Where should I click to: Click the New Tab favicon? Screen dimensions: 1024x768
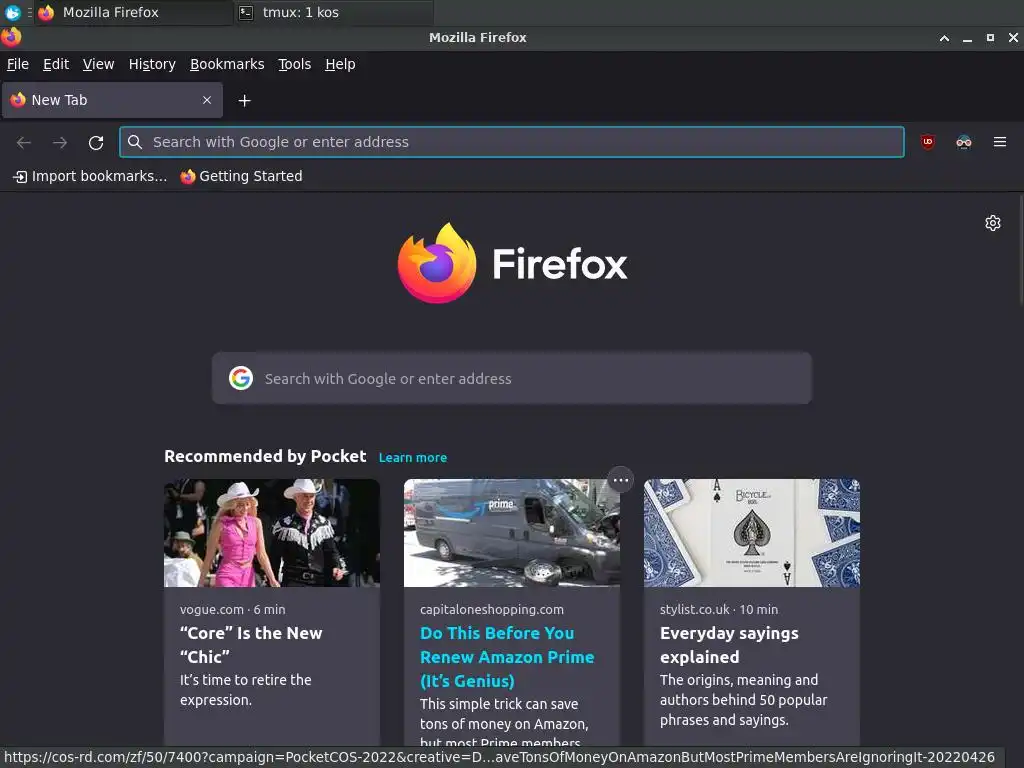pos(18,100)
